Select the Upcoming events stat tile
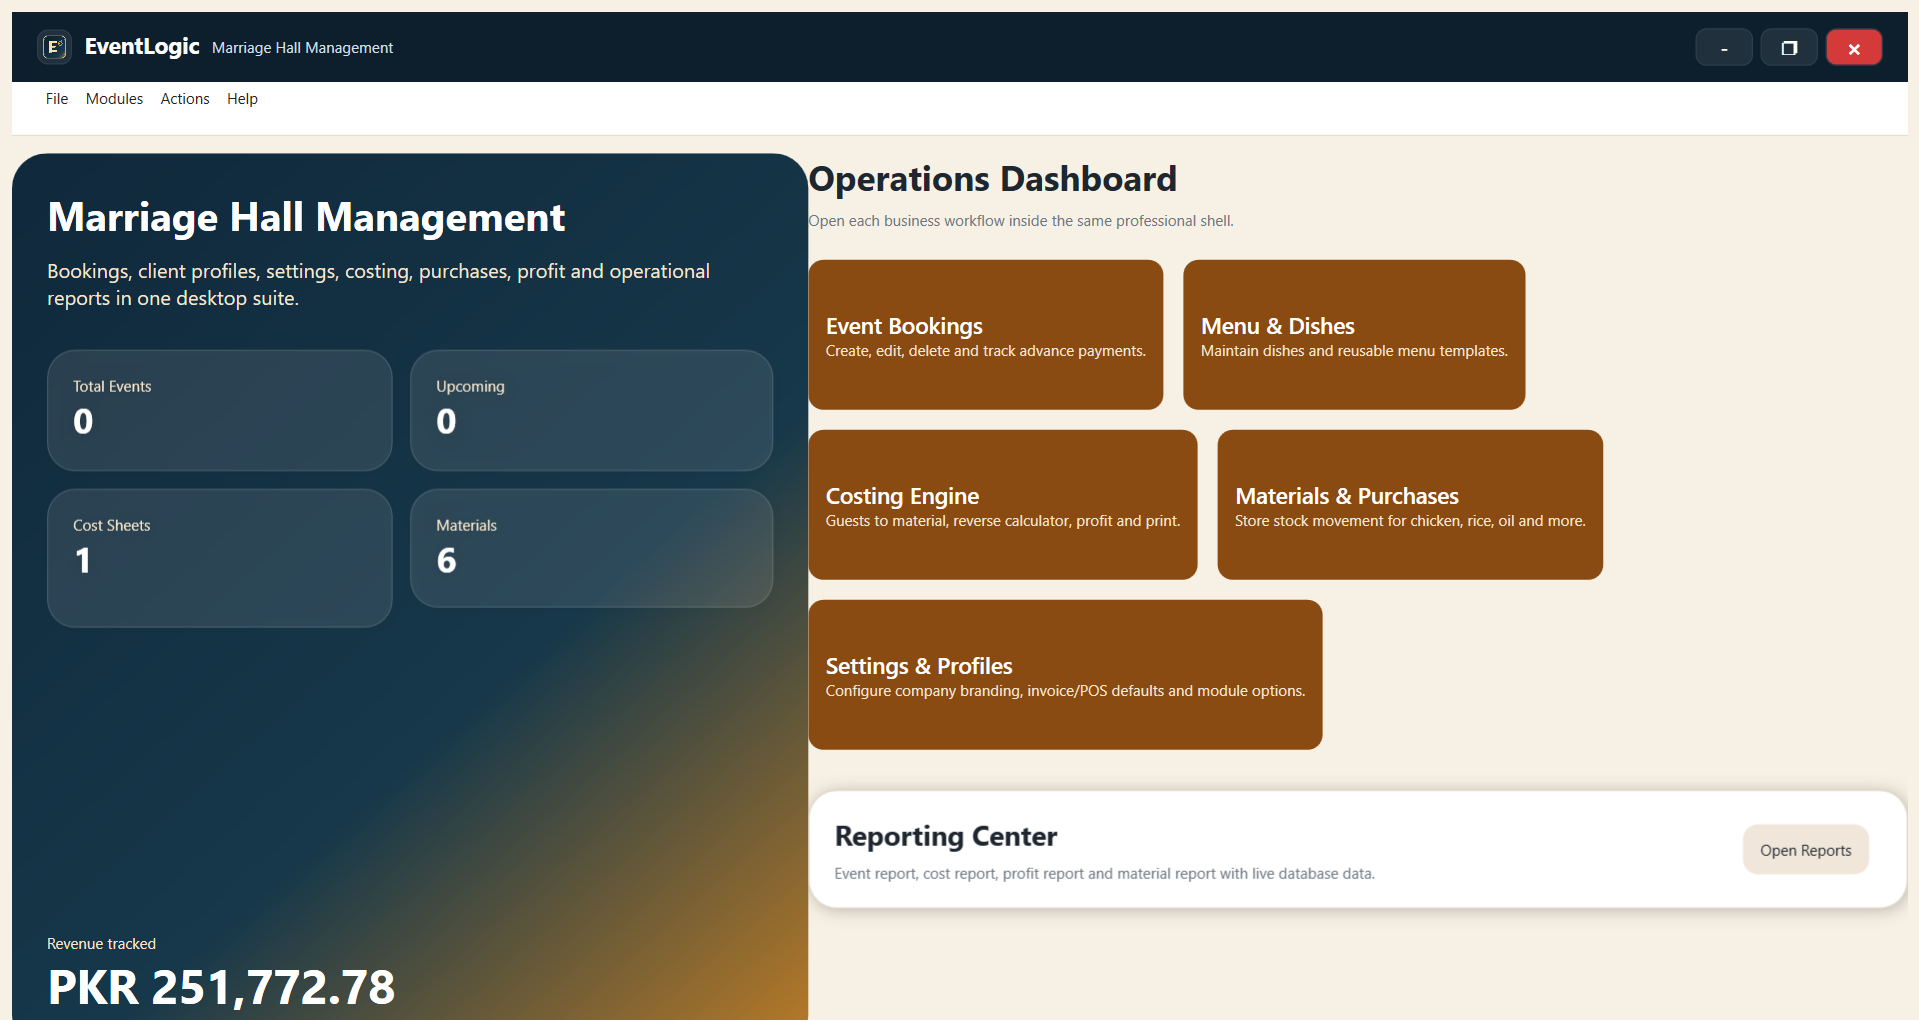 [591, 409]
